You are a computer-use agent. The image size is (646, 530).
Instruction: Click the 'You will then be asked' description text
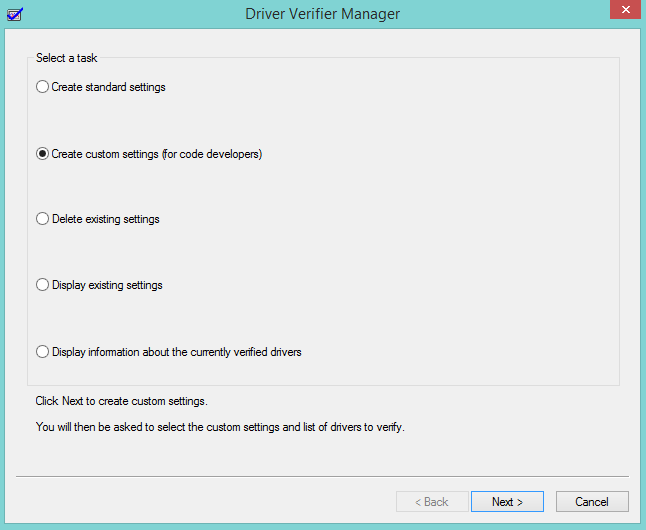point(219,427)
